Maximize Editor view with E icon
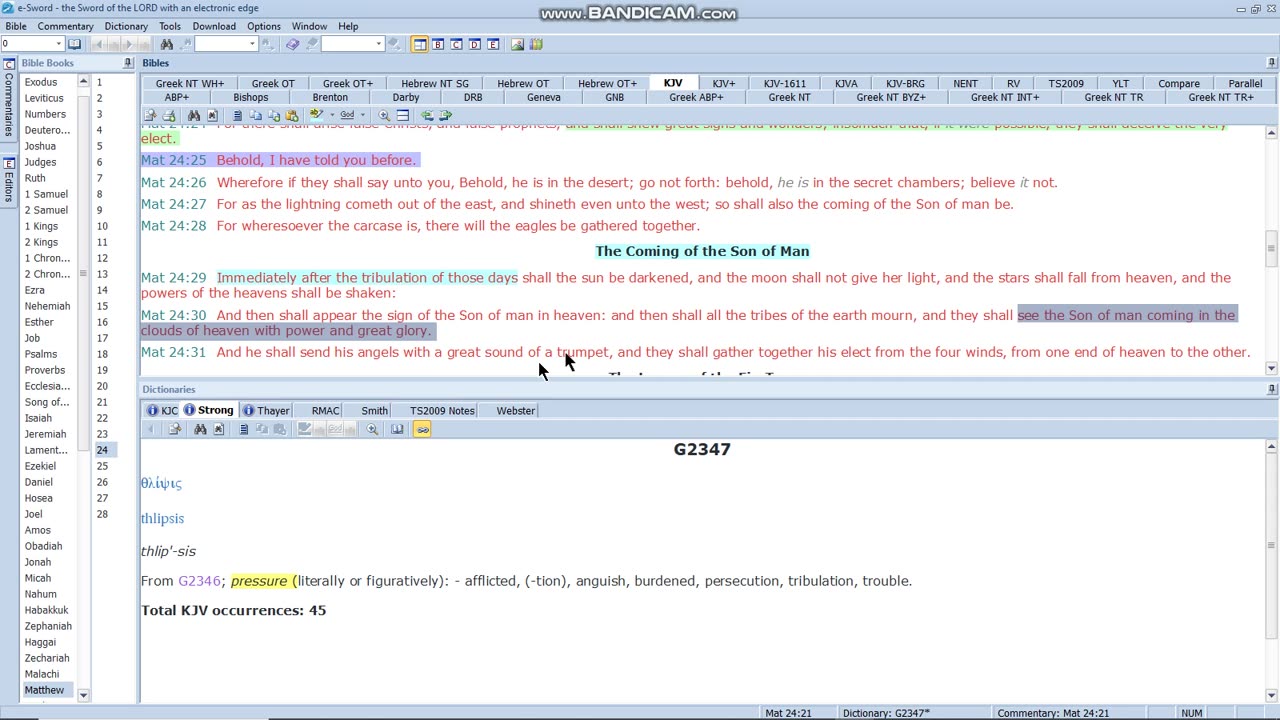The width and height of the screenshot is (1280, 720). pos(493,44)
